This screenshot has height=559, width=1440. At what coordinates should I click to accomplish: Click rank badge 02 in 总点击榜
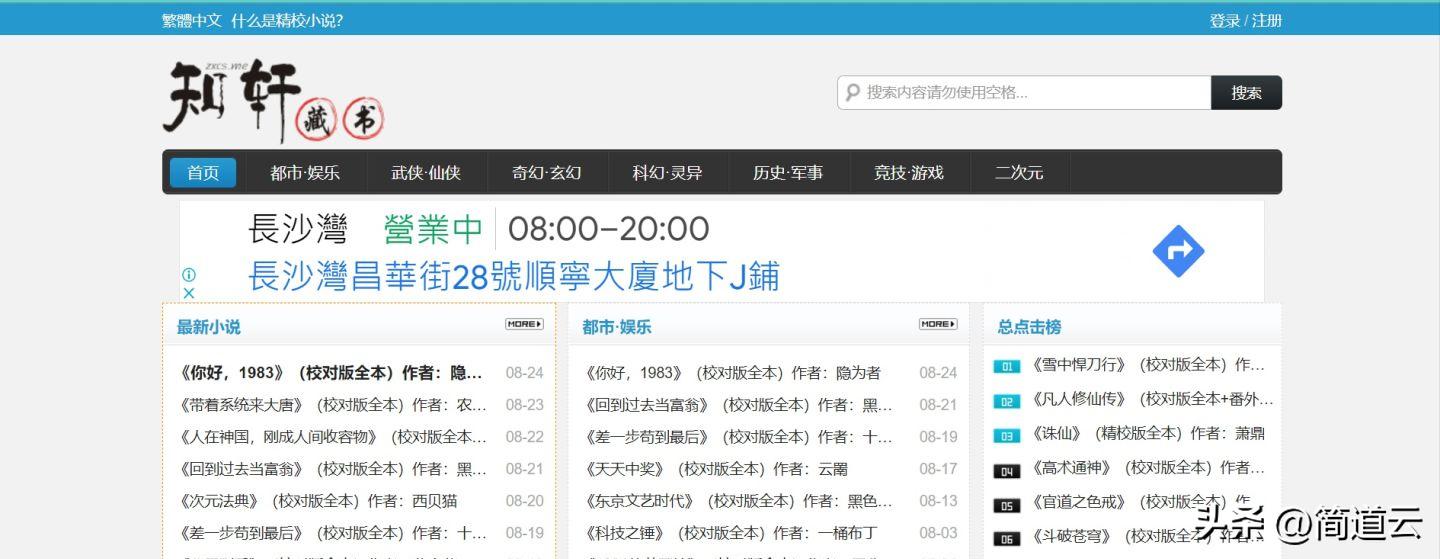coord(1007,401)
